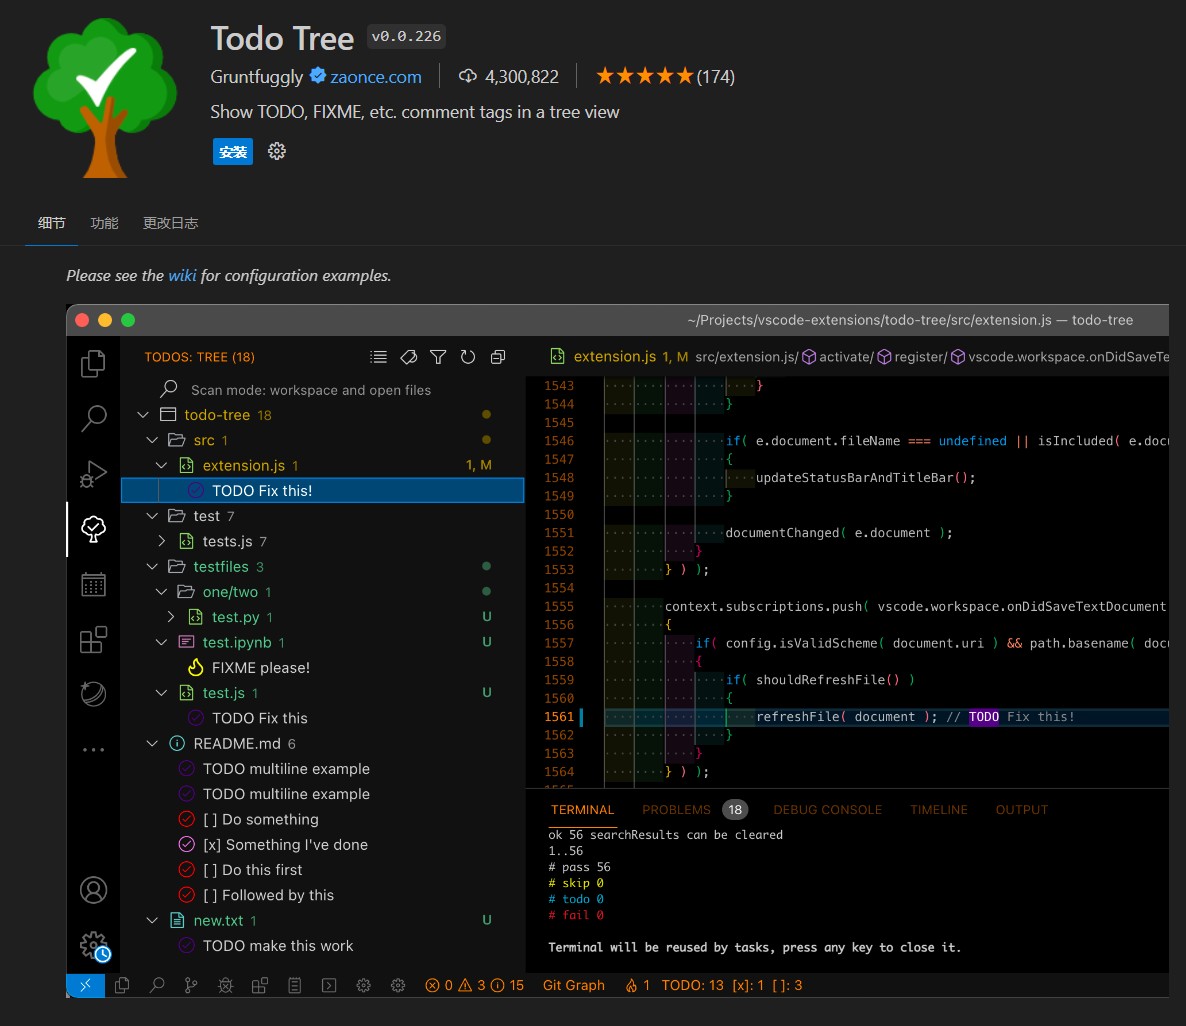Image resolution: width=1186 pixels, height=1026 pixels.
Task: Collapse the todo-tree root folder
Action: [143, 415]
